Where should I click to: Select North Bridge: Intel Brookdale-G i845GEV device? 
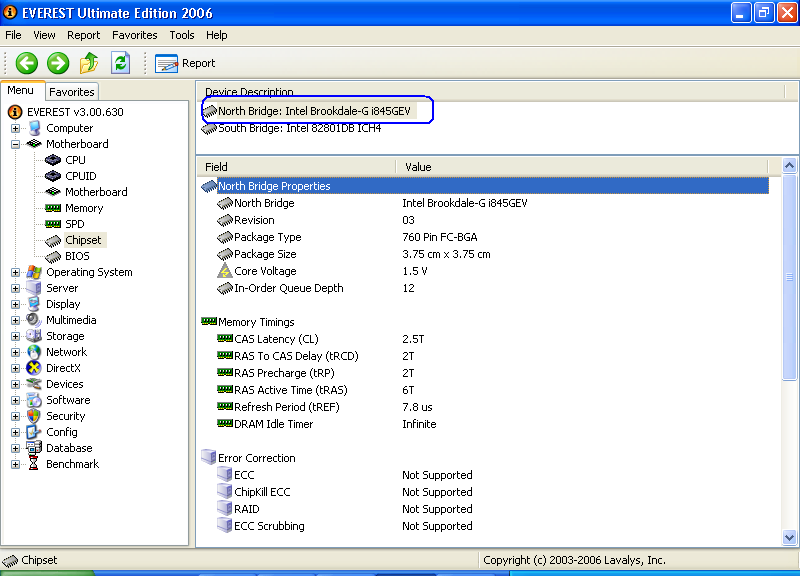314,111
